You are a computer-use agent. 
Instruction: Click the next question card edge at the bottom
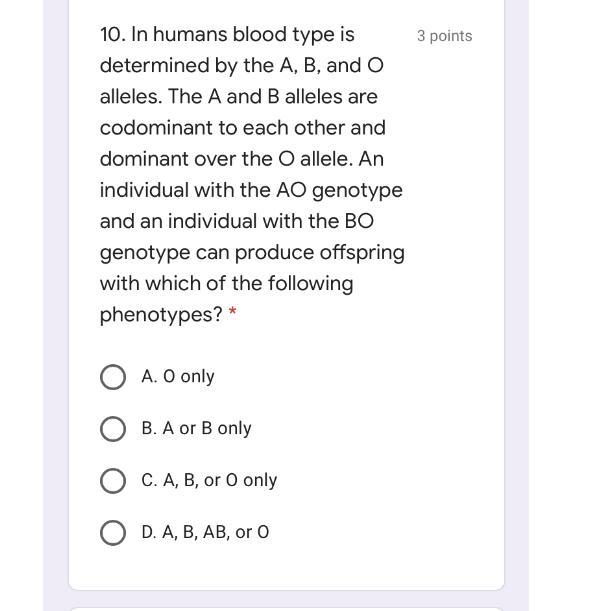(286, 608)
